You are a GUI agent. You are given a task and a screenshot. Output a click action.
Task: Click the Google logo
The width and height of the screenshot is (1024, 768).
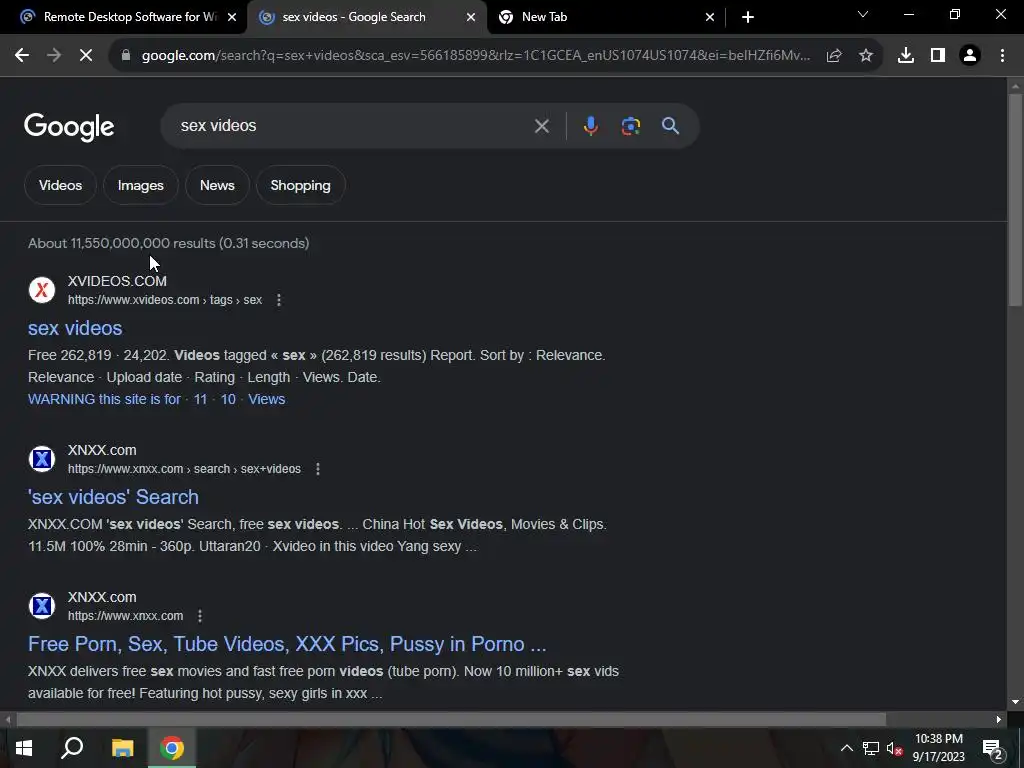coord(69,127)
